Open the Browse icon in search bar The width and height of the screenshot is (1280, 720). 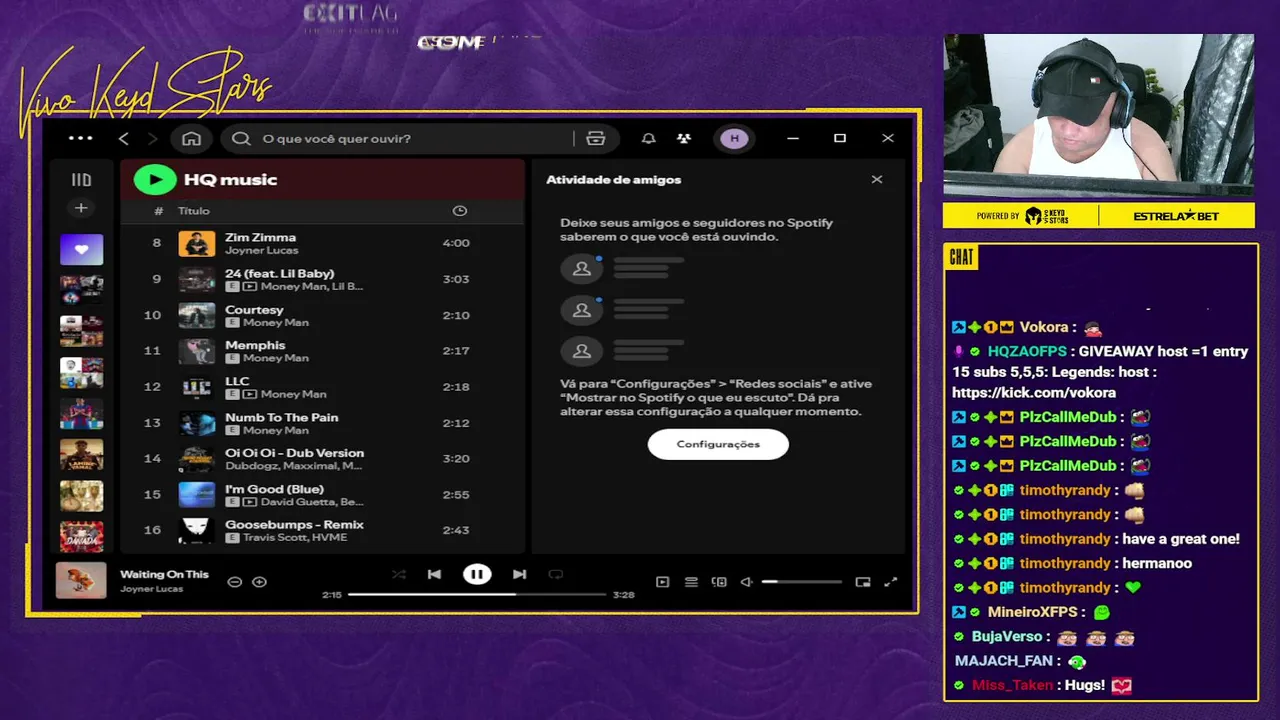pyautogui.click(x=596, y=138)
